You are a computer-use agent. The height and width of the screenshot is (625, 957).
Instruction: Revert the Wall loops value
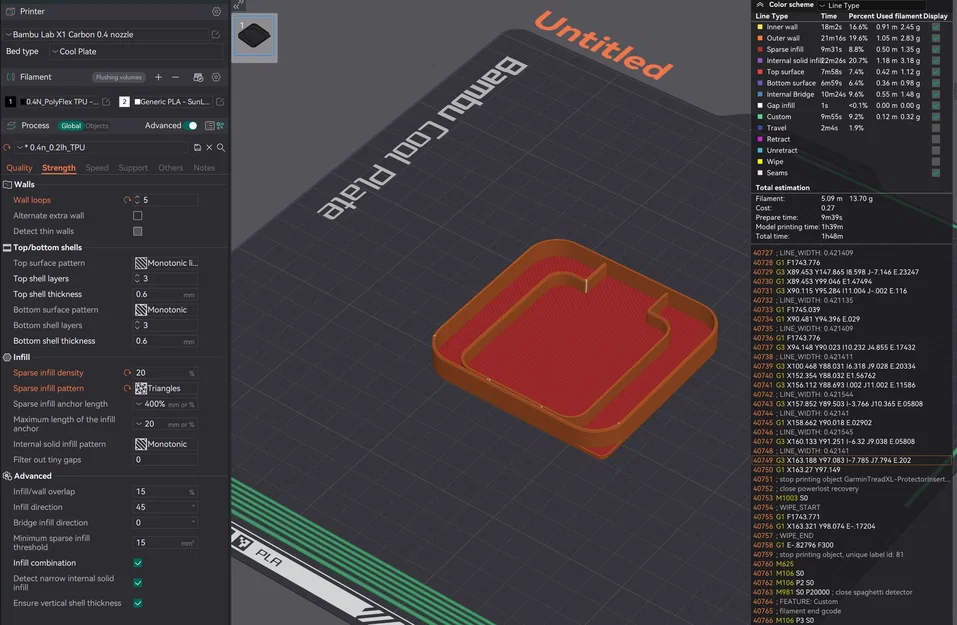(127, 200)
